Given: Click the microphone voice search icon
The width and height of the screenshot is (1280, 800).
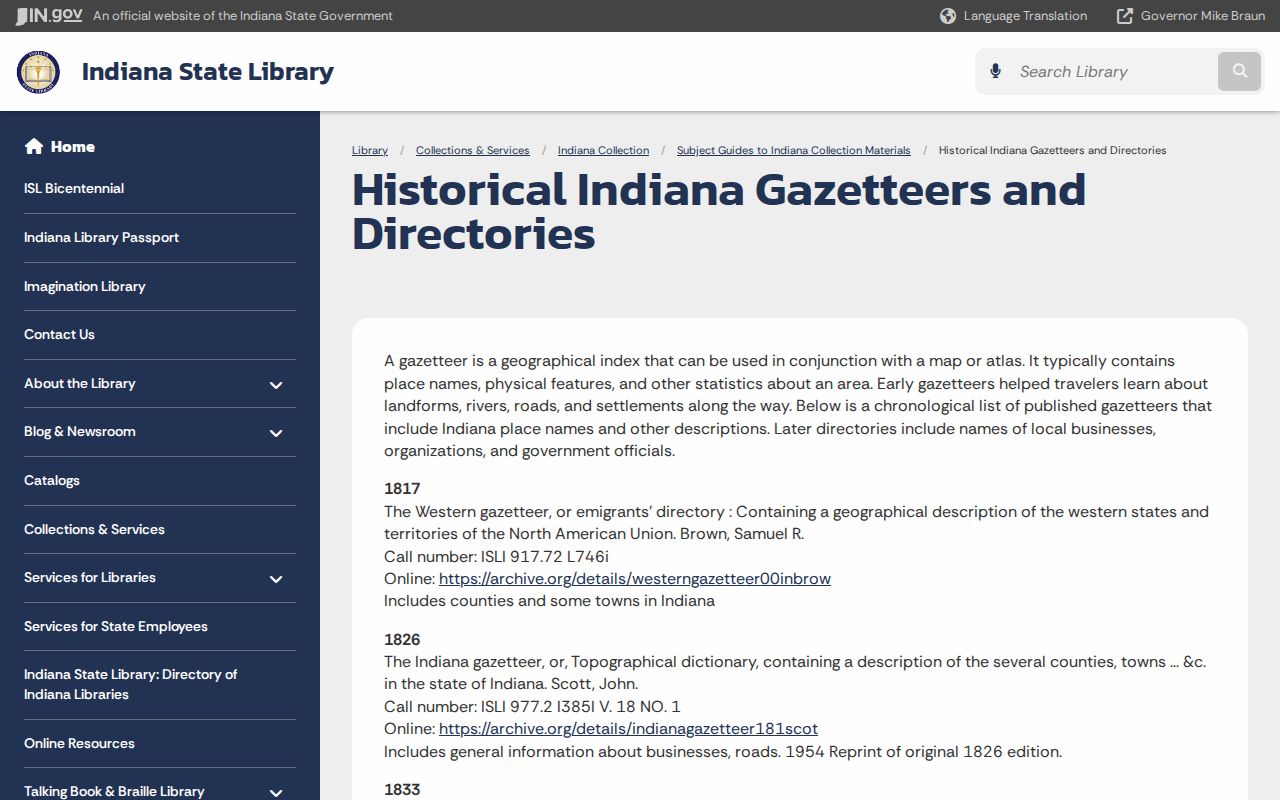Looking at the screenshot, I should 995,71.
